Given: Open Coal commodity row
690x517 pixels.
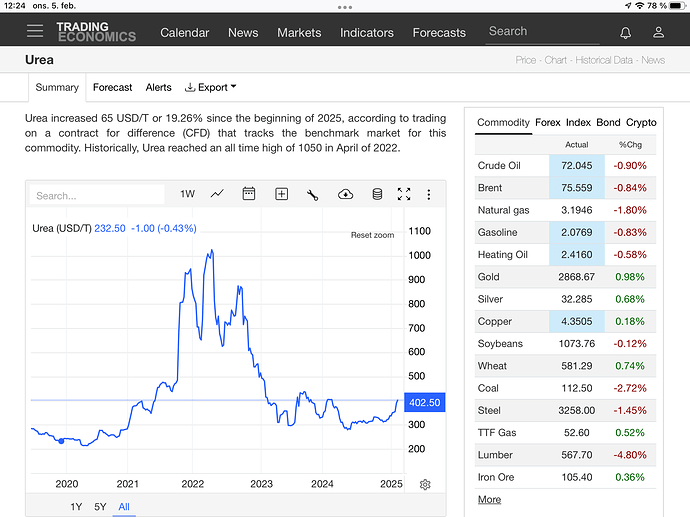Looking at the screenshot, I should coord(565,388).
